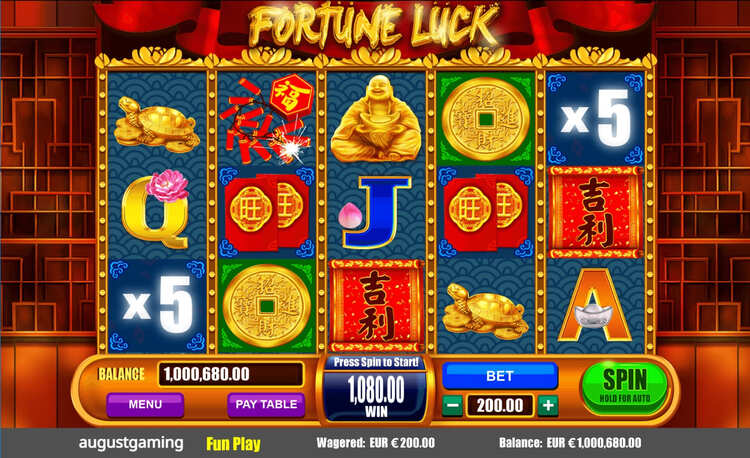Click the green SPIN button
This screenshot has height=458, width=750.
point(625,387)
